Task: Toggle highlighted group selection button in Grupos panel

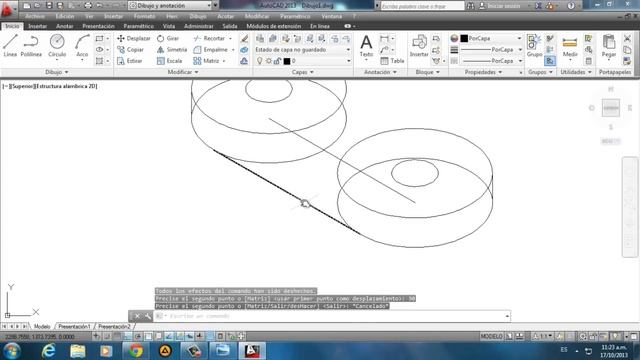Action: click(x=550, y=61)
